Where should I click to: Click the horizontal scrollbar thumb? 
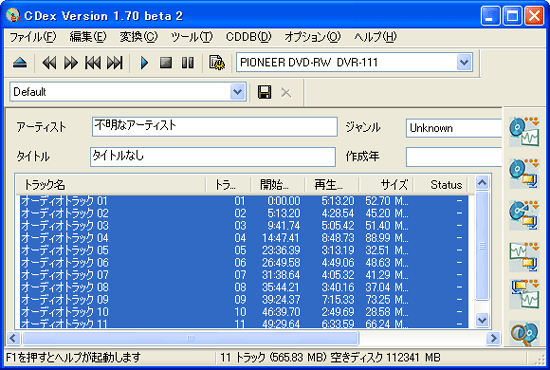[191, 338]
